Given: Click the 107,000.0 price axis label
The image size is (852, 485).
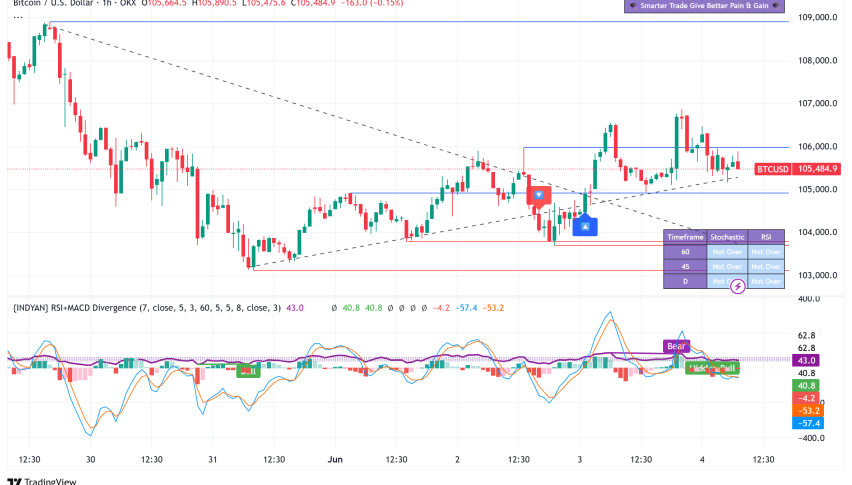Looking at the screenshot, I should [817, 103].
